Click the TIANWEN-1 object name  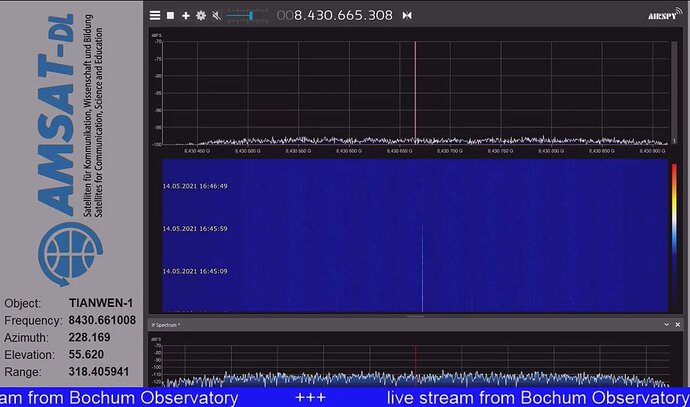coord(101,303)
